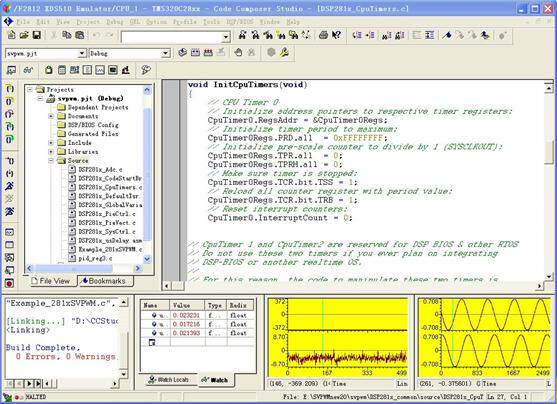Click the Save floppy disk icon

pos(36,35)
